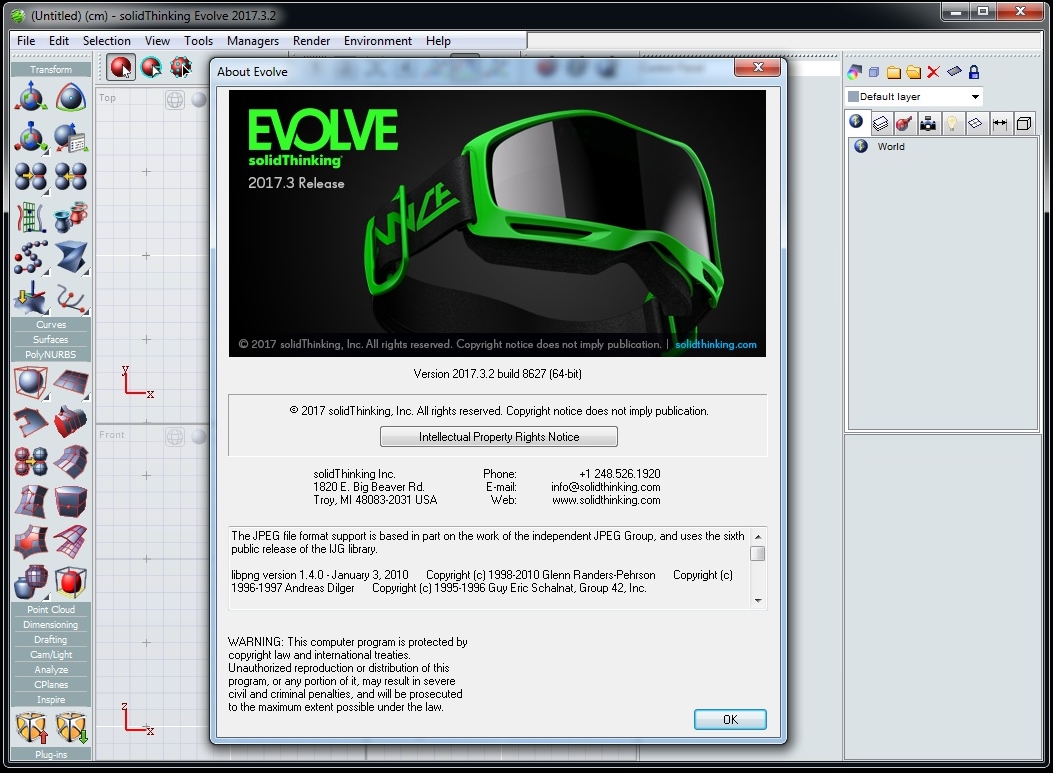The image size is (1053, 773).
Task: Switch to the World globe tab
Action: click(856, 122)
